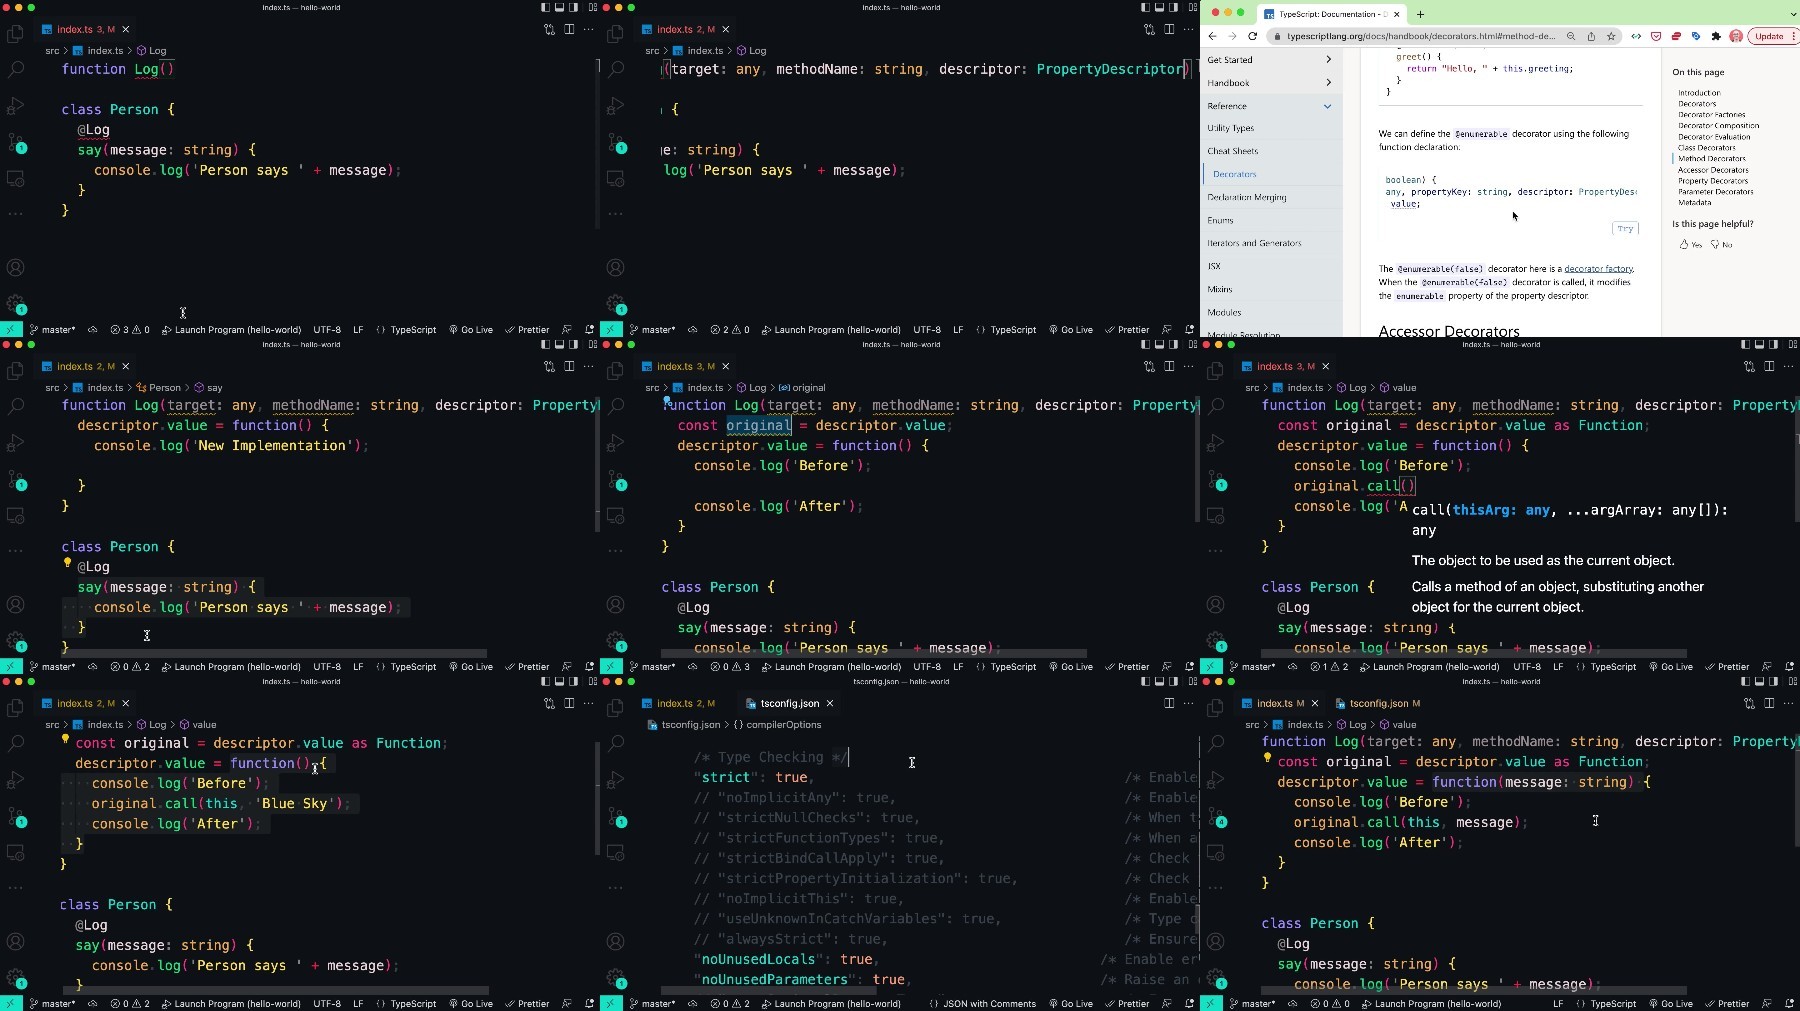Open Search in the compilerOptions tsconfig window
1800x1011 pixels.
(x=615, y=743)
